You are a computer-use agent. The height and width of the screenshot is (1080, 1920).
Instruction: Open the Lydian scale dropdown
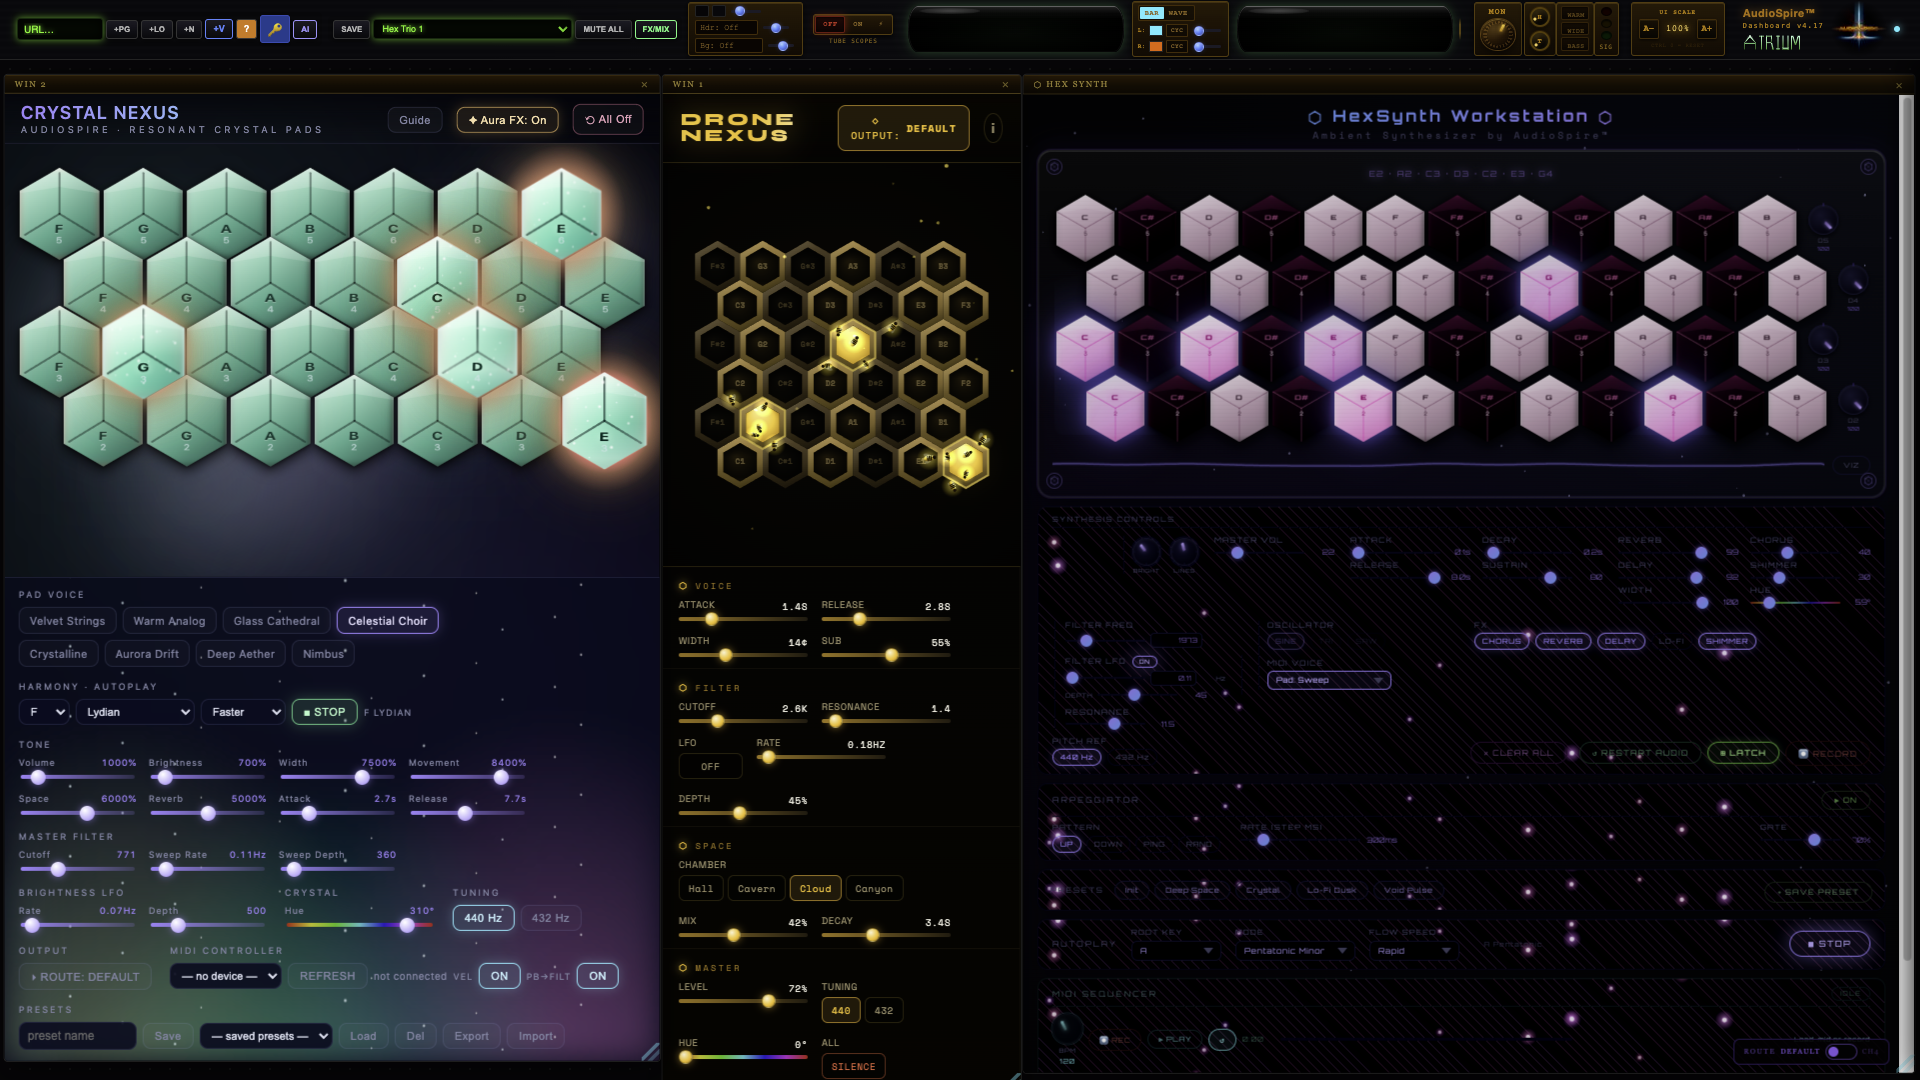(135, 712)
